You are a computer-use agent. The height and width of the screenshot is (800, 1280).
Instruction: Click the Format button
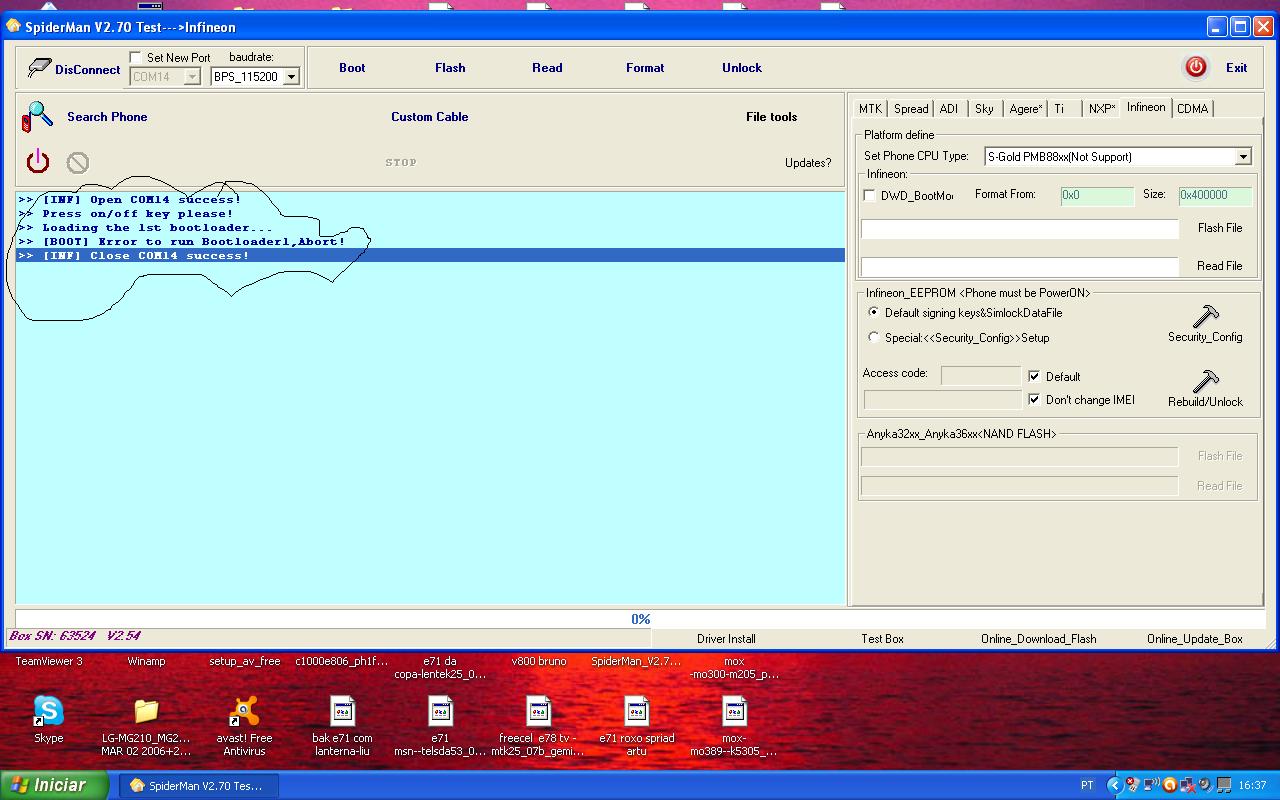[645, 68]
